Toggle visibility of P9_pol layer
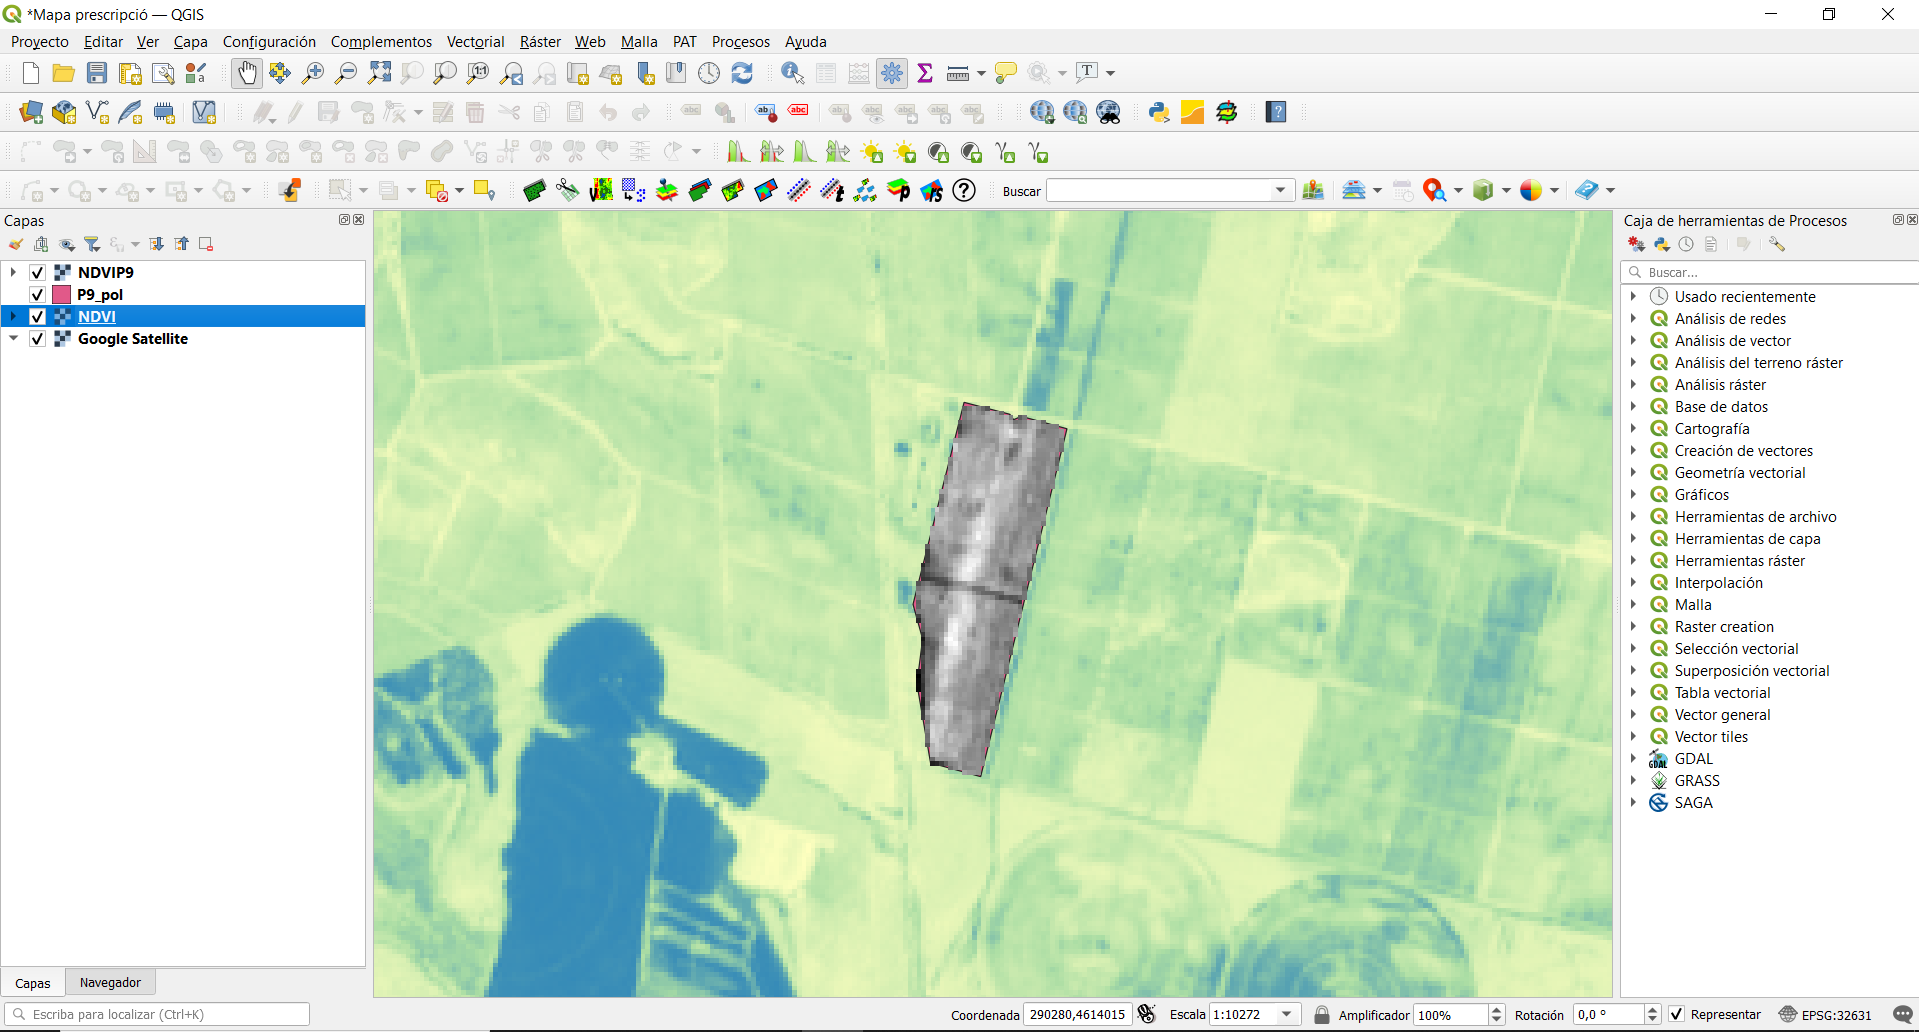The image size is (1919, 1032). click(37, 294)
